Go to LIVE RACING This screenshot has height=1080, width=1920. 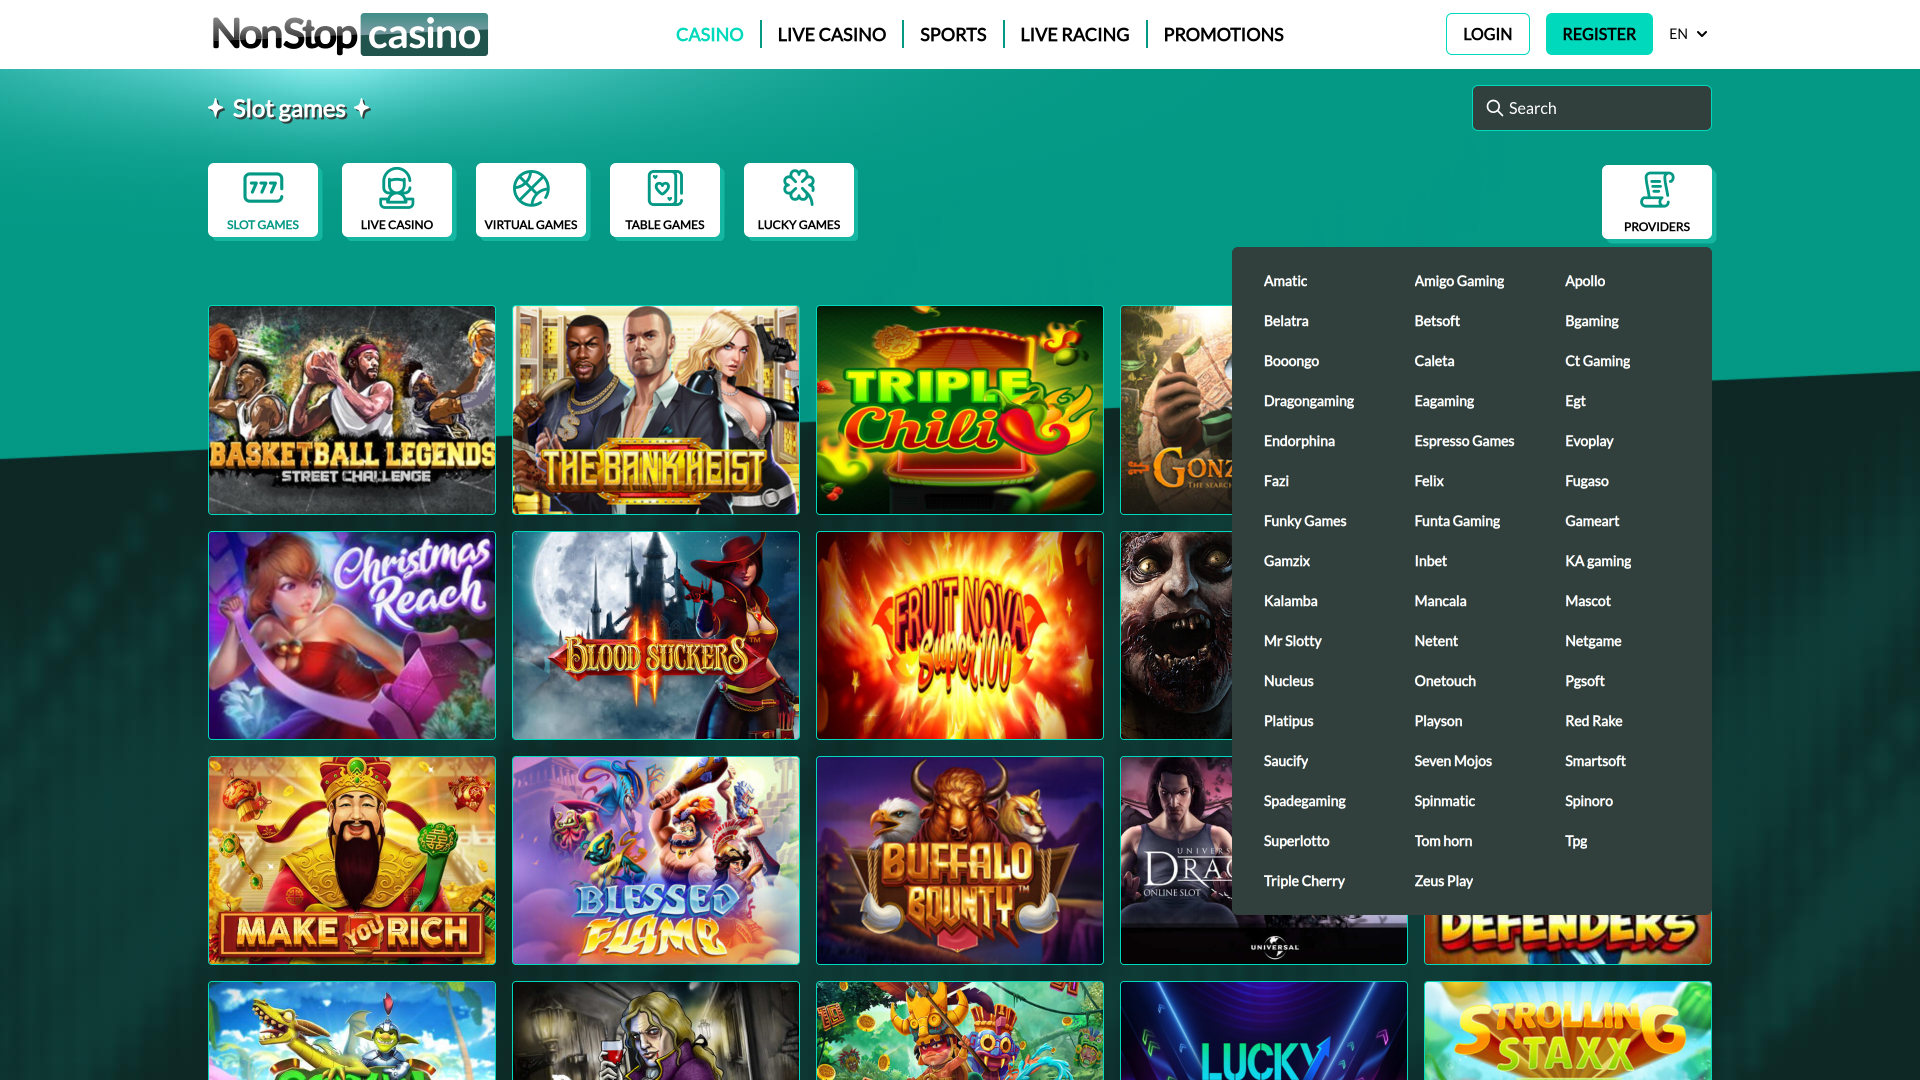(1073, 33)
